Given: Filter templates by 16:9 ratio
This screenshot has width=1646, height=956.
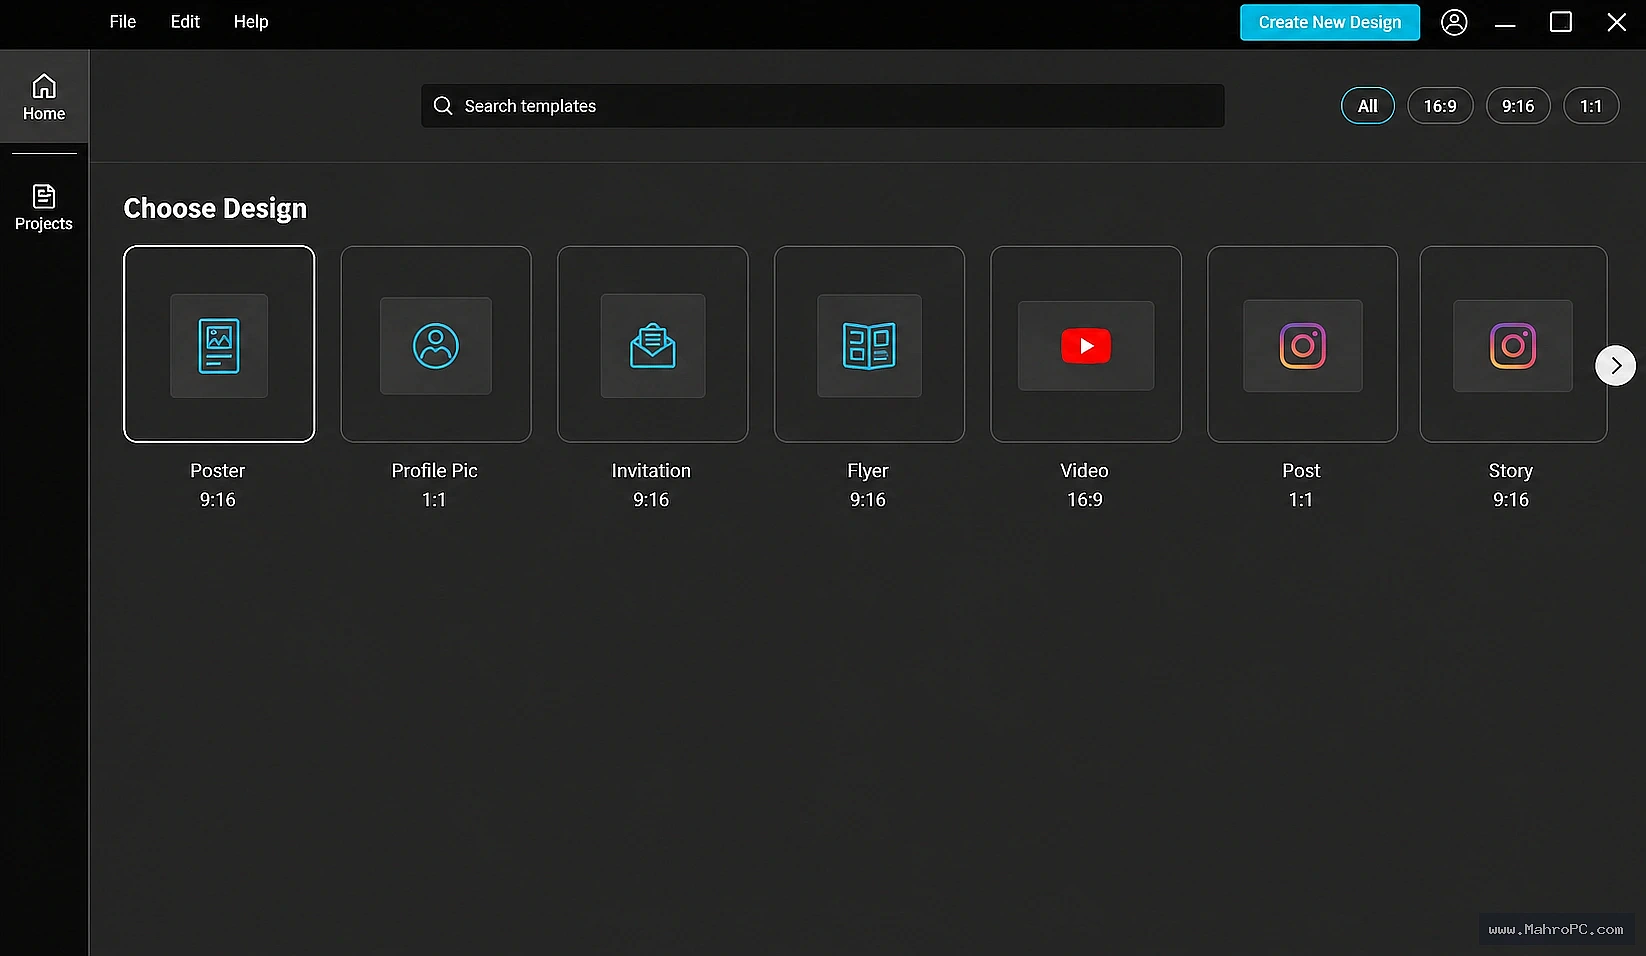Looking at the screenshot, I should [1440, 106].
